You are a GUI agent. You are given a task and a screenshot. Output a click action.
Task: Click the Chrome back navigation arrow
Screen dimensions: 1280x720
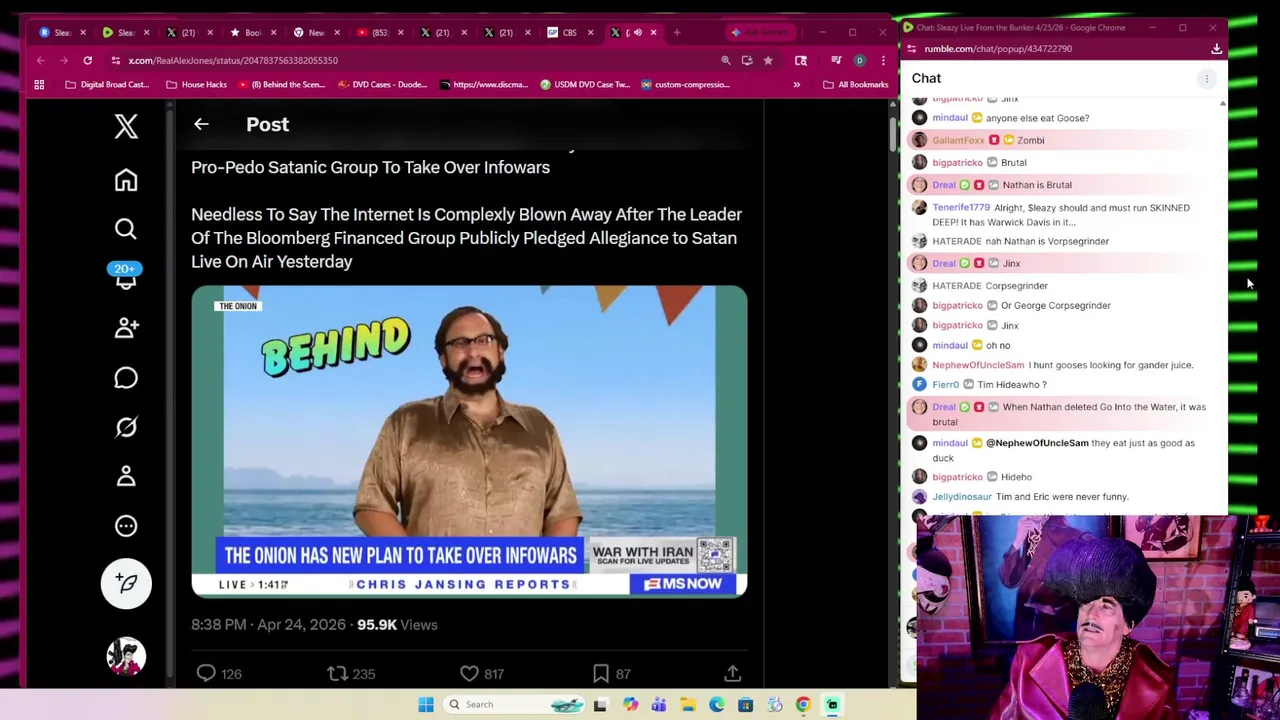[41, 60]
